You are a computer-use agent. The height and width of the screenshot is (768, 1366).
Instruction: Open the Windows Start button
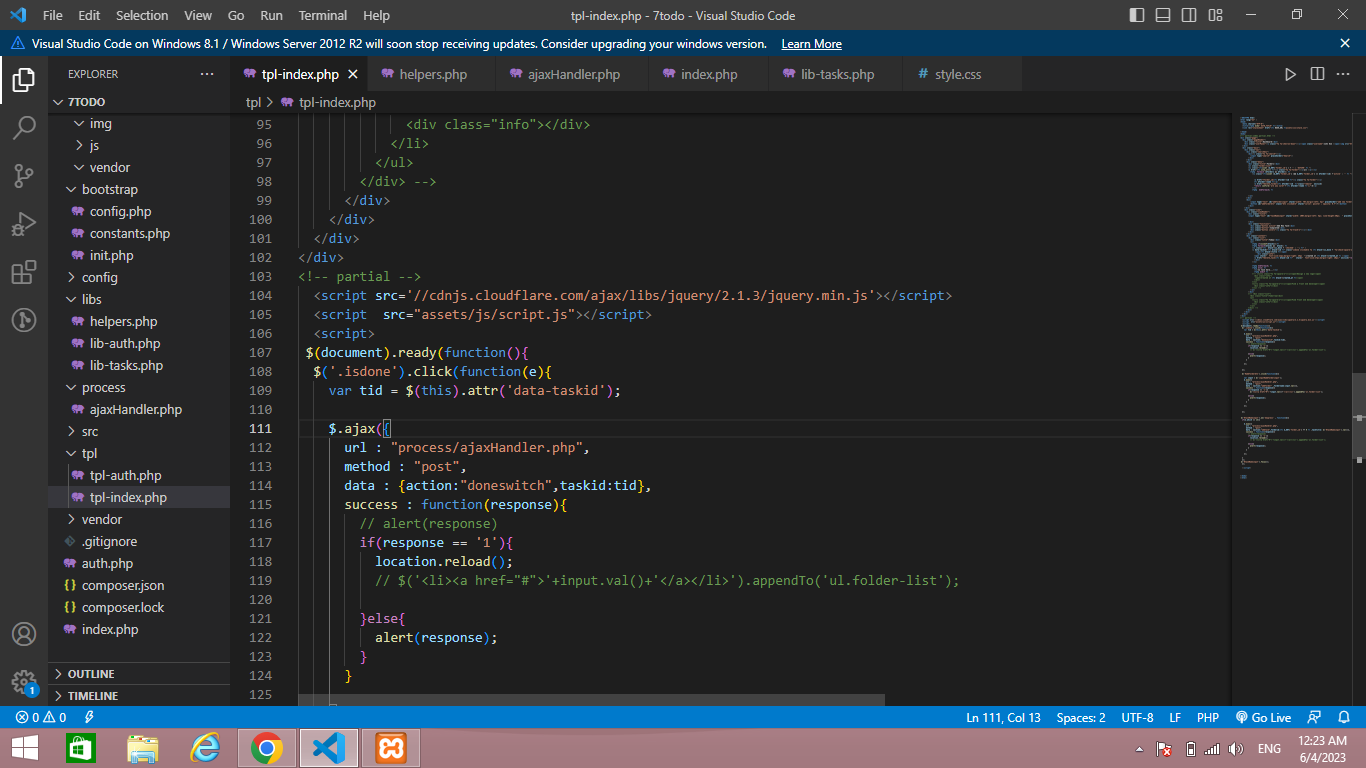click(x=25, y=748)
